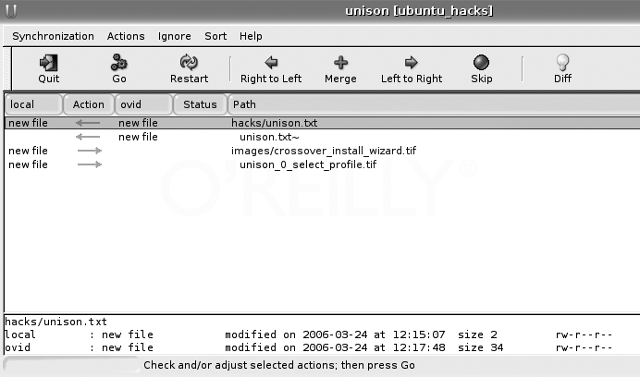Open the Help menu
Viewport: 640px width, 377px height.
click(x=251, y=36)
